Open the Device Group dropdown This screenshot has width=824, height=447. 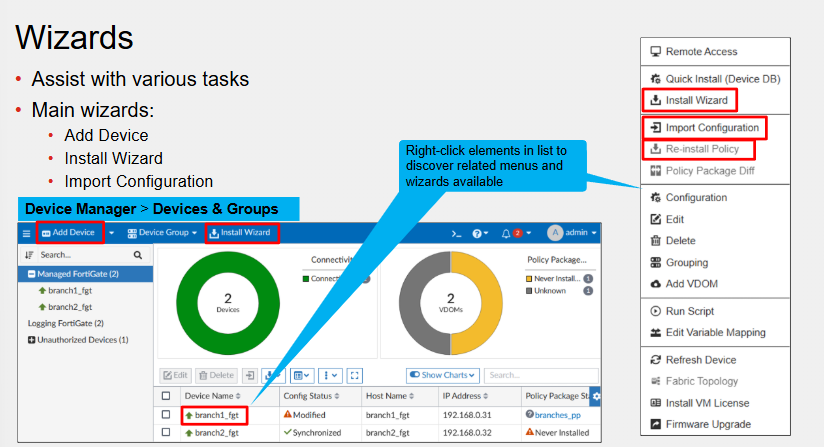click(x=162, y=233)
